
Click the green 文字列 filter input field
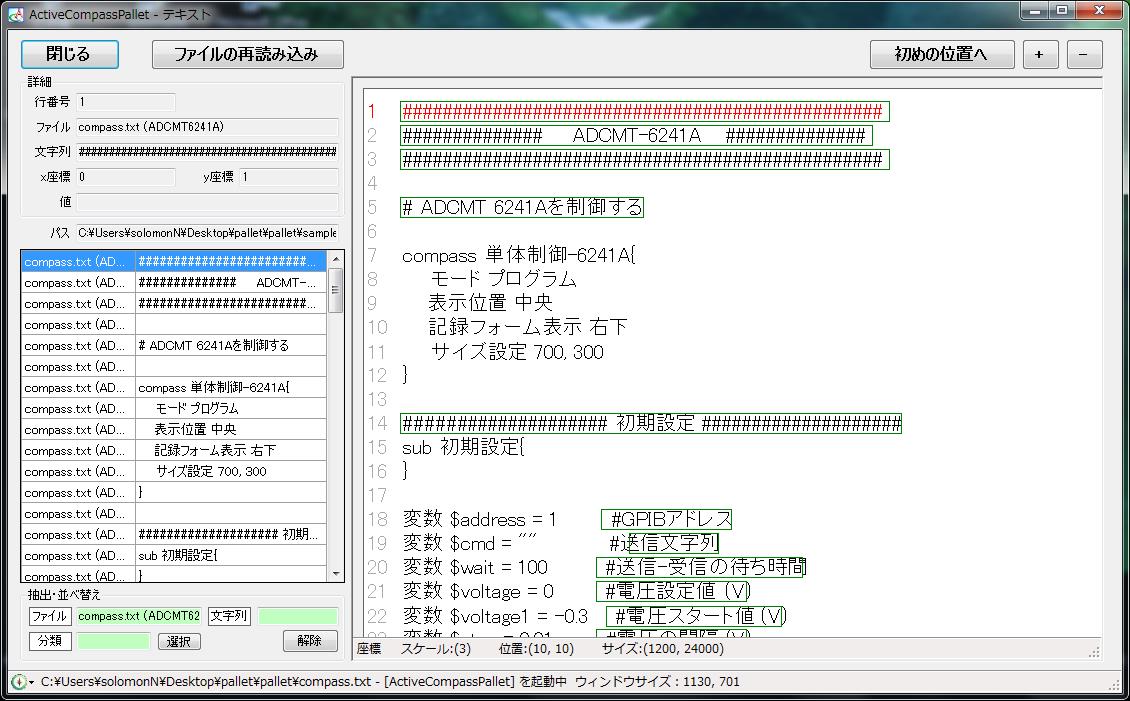pyautogui.click(x=298, y=616)
